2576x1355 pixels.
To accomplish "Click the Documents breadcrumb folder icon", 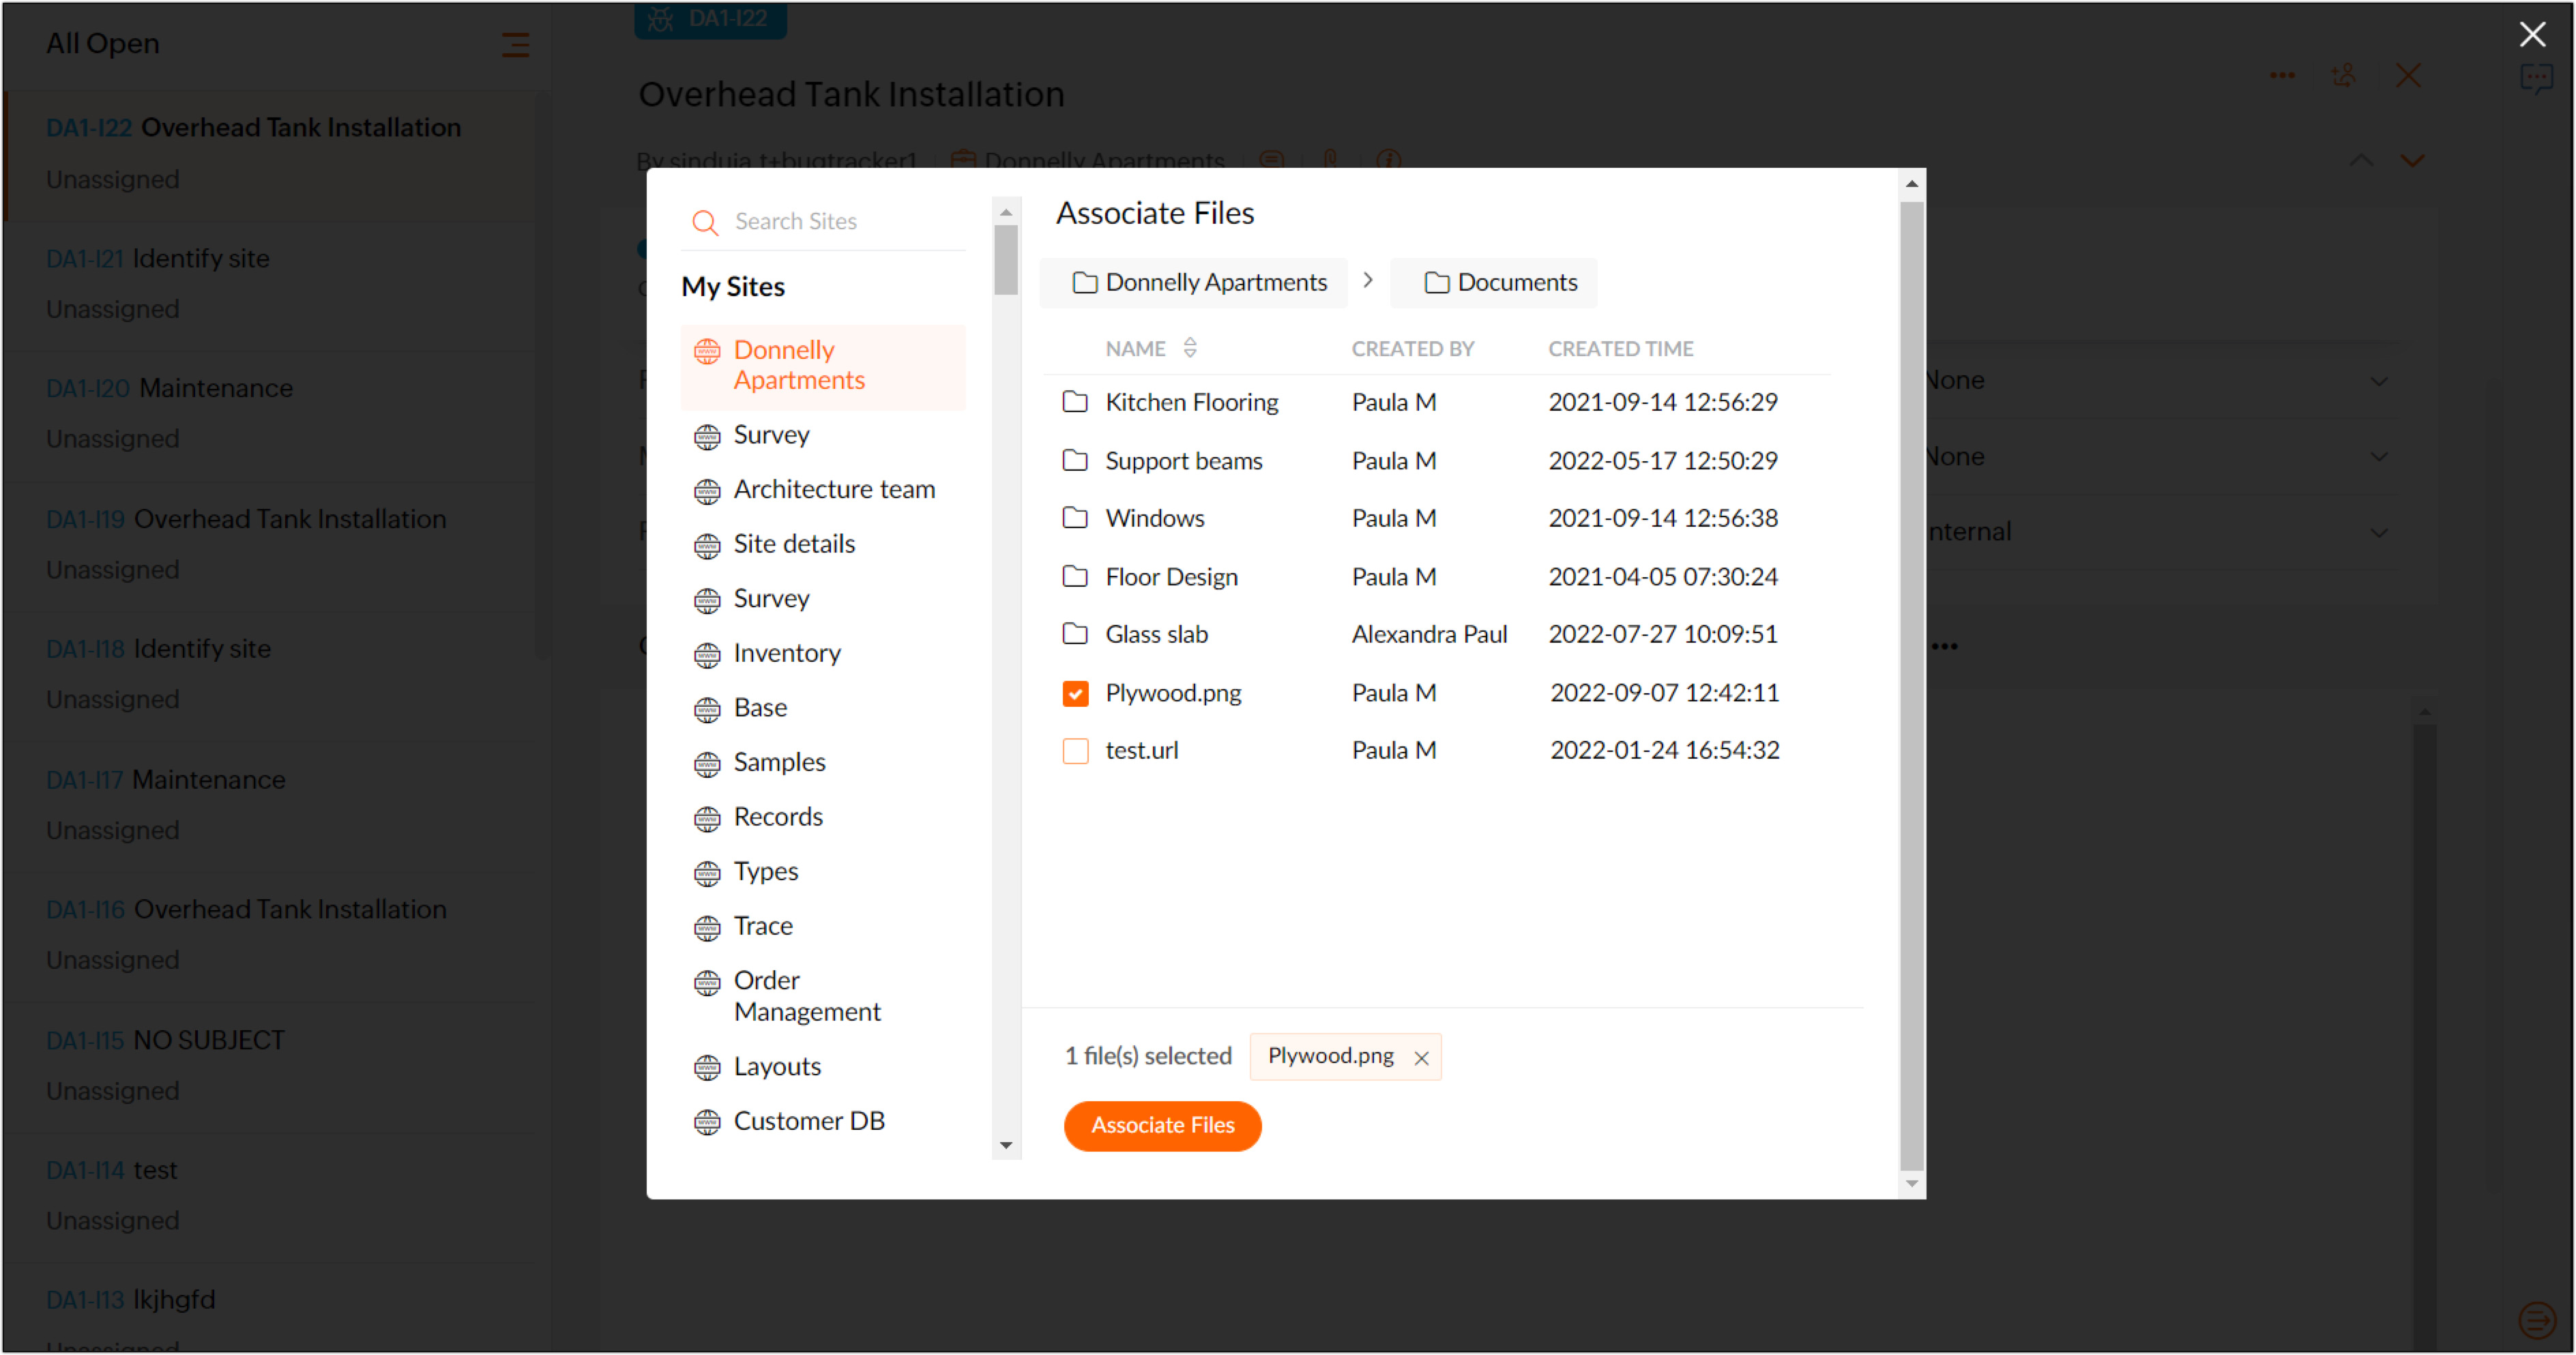I will [x=1436, y=283].
